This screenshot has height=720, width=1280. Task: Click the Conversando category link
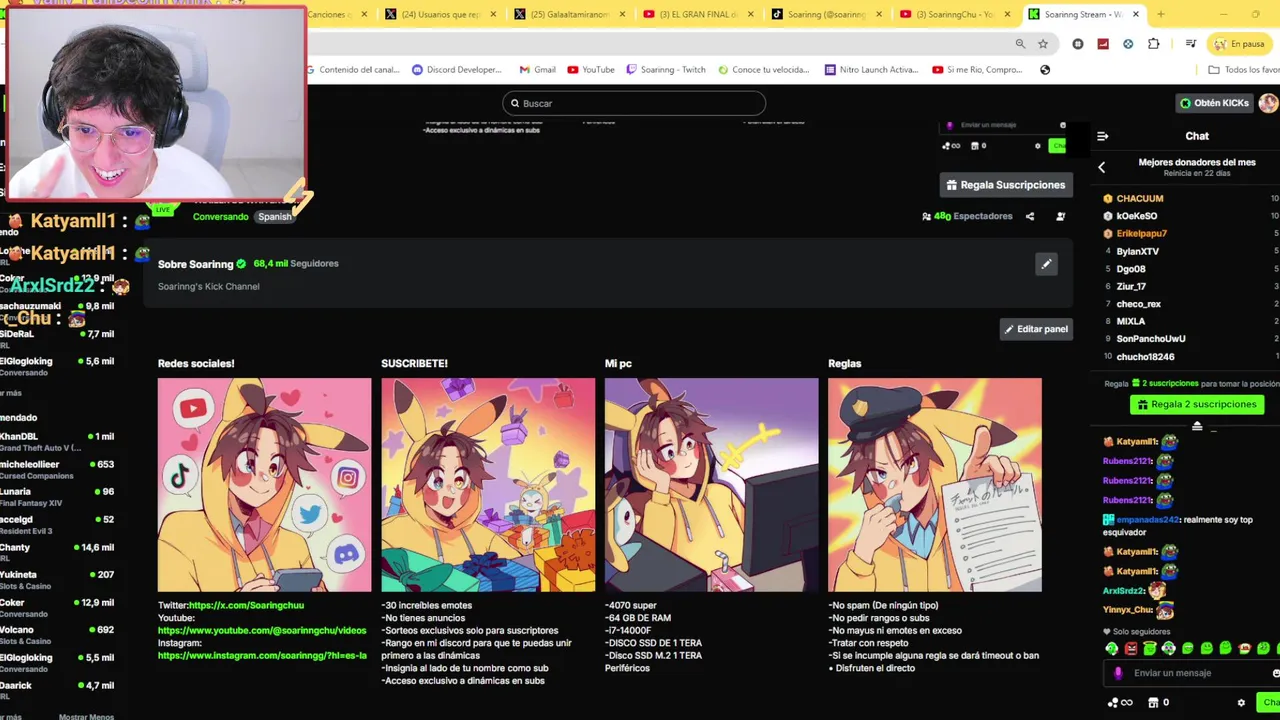tap(220, 217)
